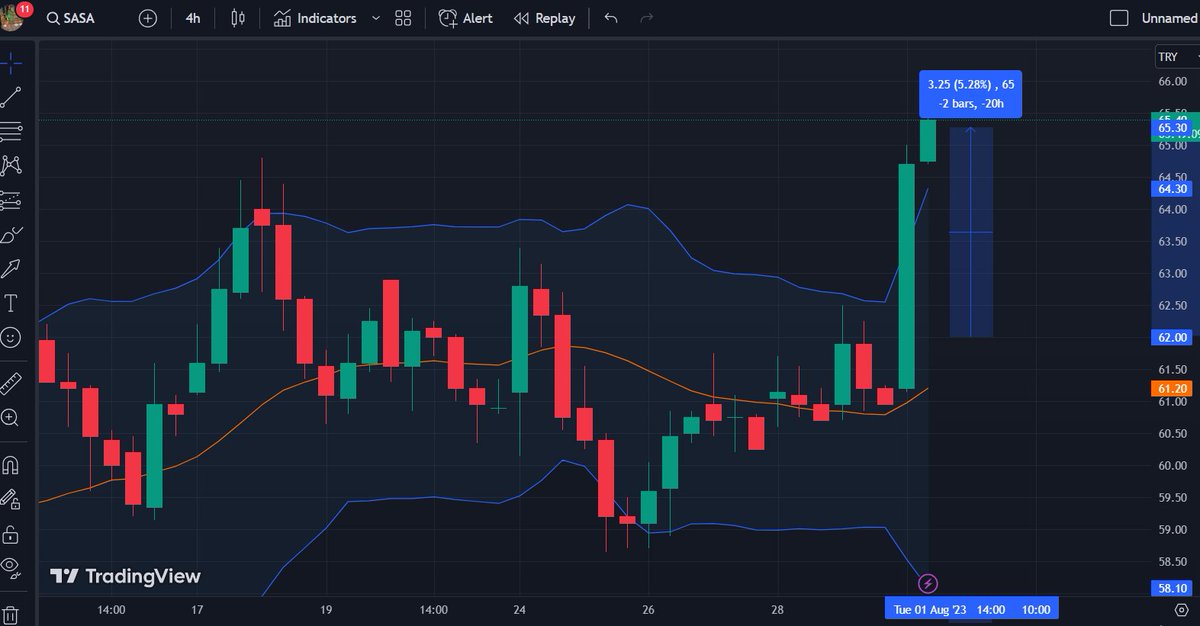This screenshot has width=1200, height=626.
Task: Click the 17 date on time axis
Action: [x=197, y=609]
